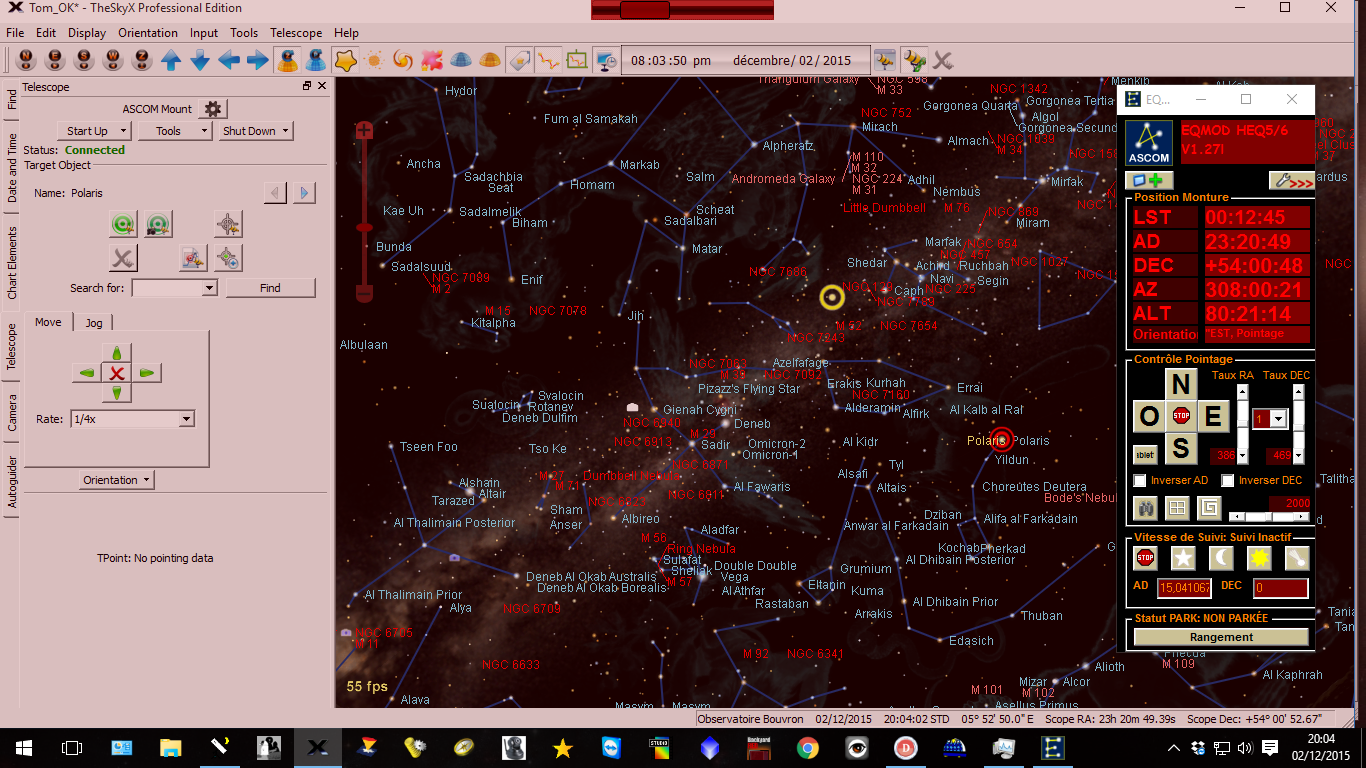Open the EQMOD rate preset dropdown
Image resolution: width=1366 pixels, height=768 pixels.
pyautogui.click(x=1277, y=419)
